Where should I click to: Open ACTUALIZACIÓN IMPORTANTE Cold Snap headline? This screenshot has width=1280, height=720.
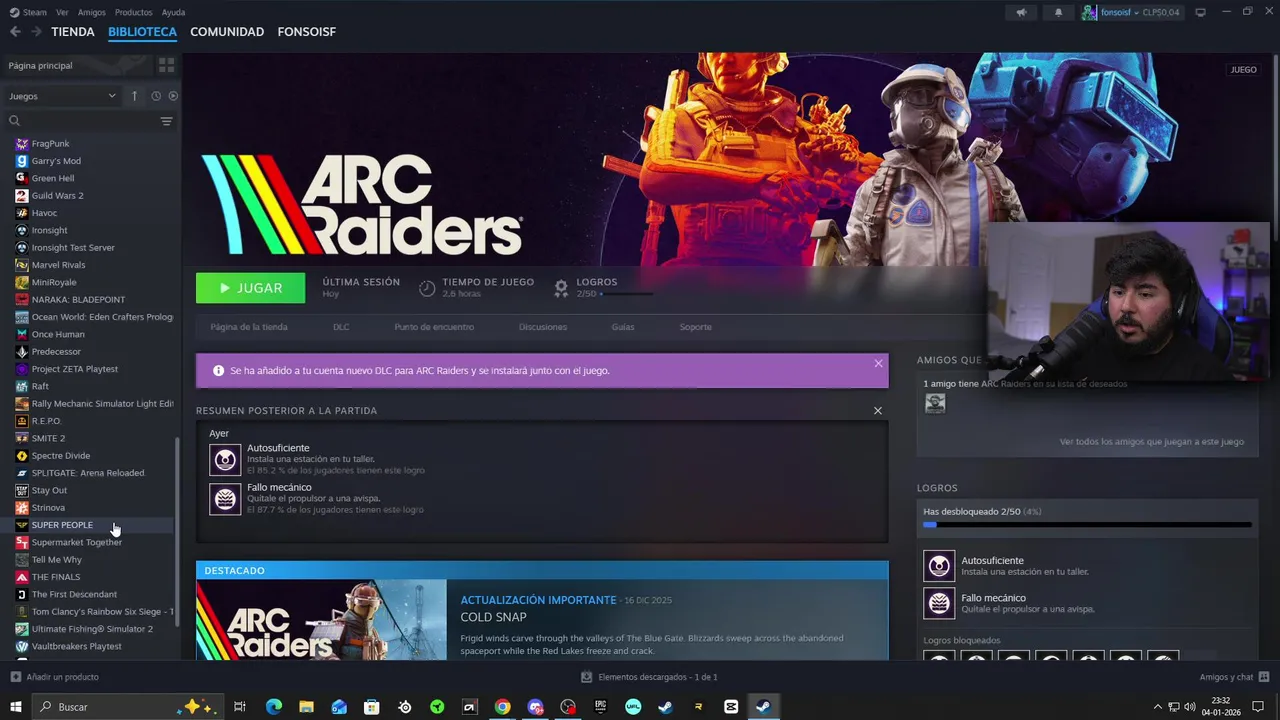[538, 600]
